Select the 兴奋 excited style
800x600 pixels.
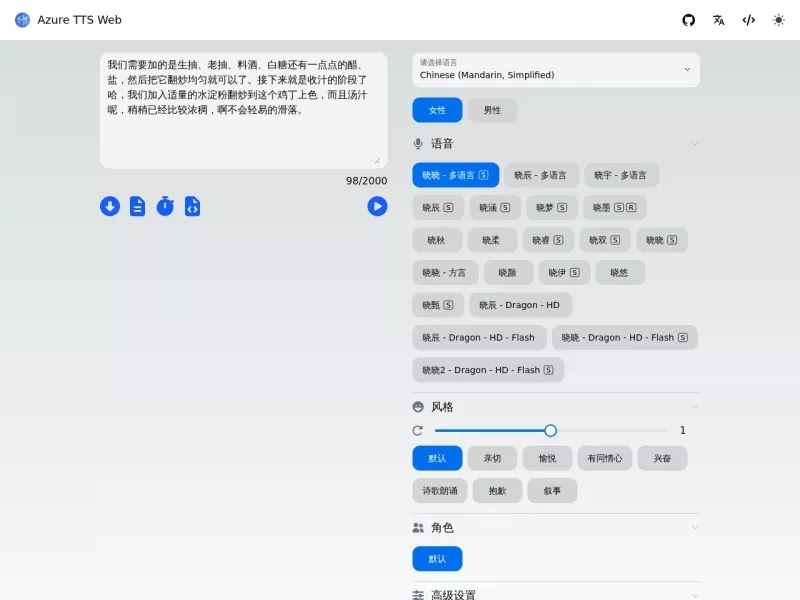662,458
